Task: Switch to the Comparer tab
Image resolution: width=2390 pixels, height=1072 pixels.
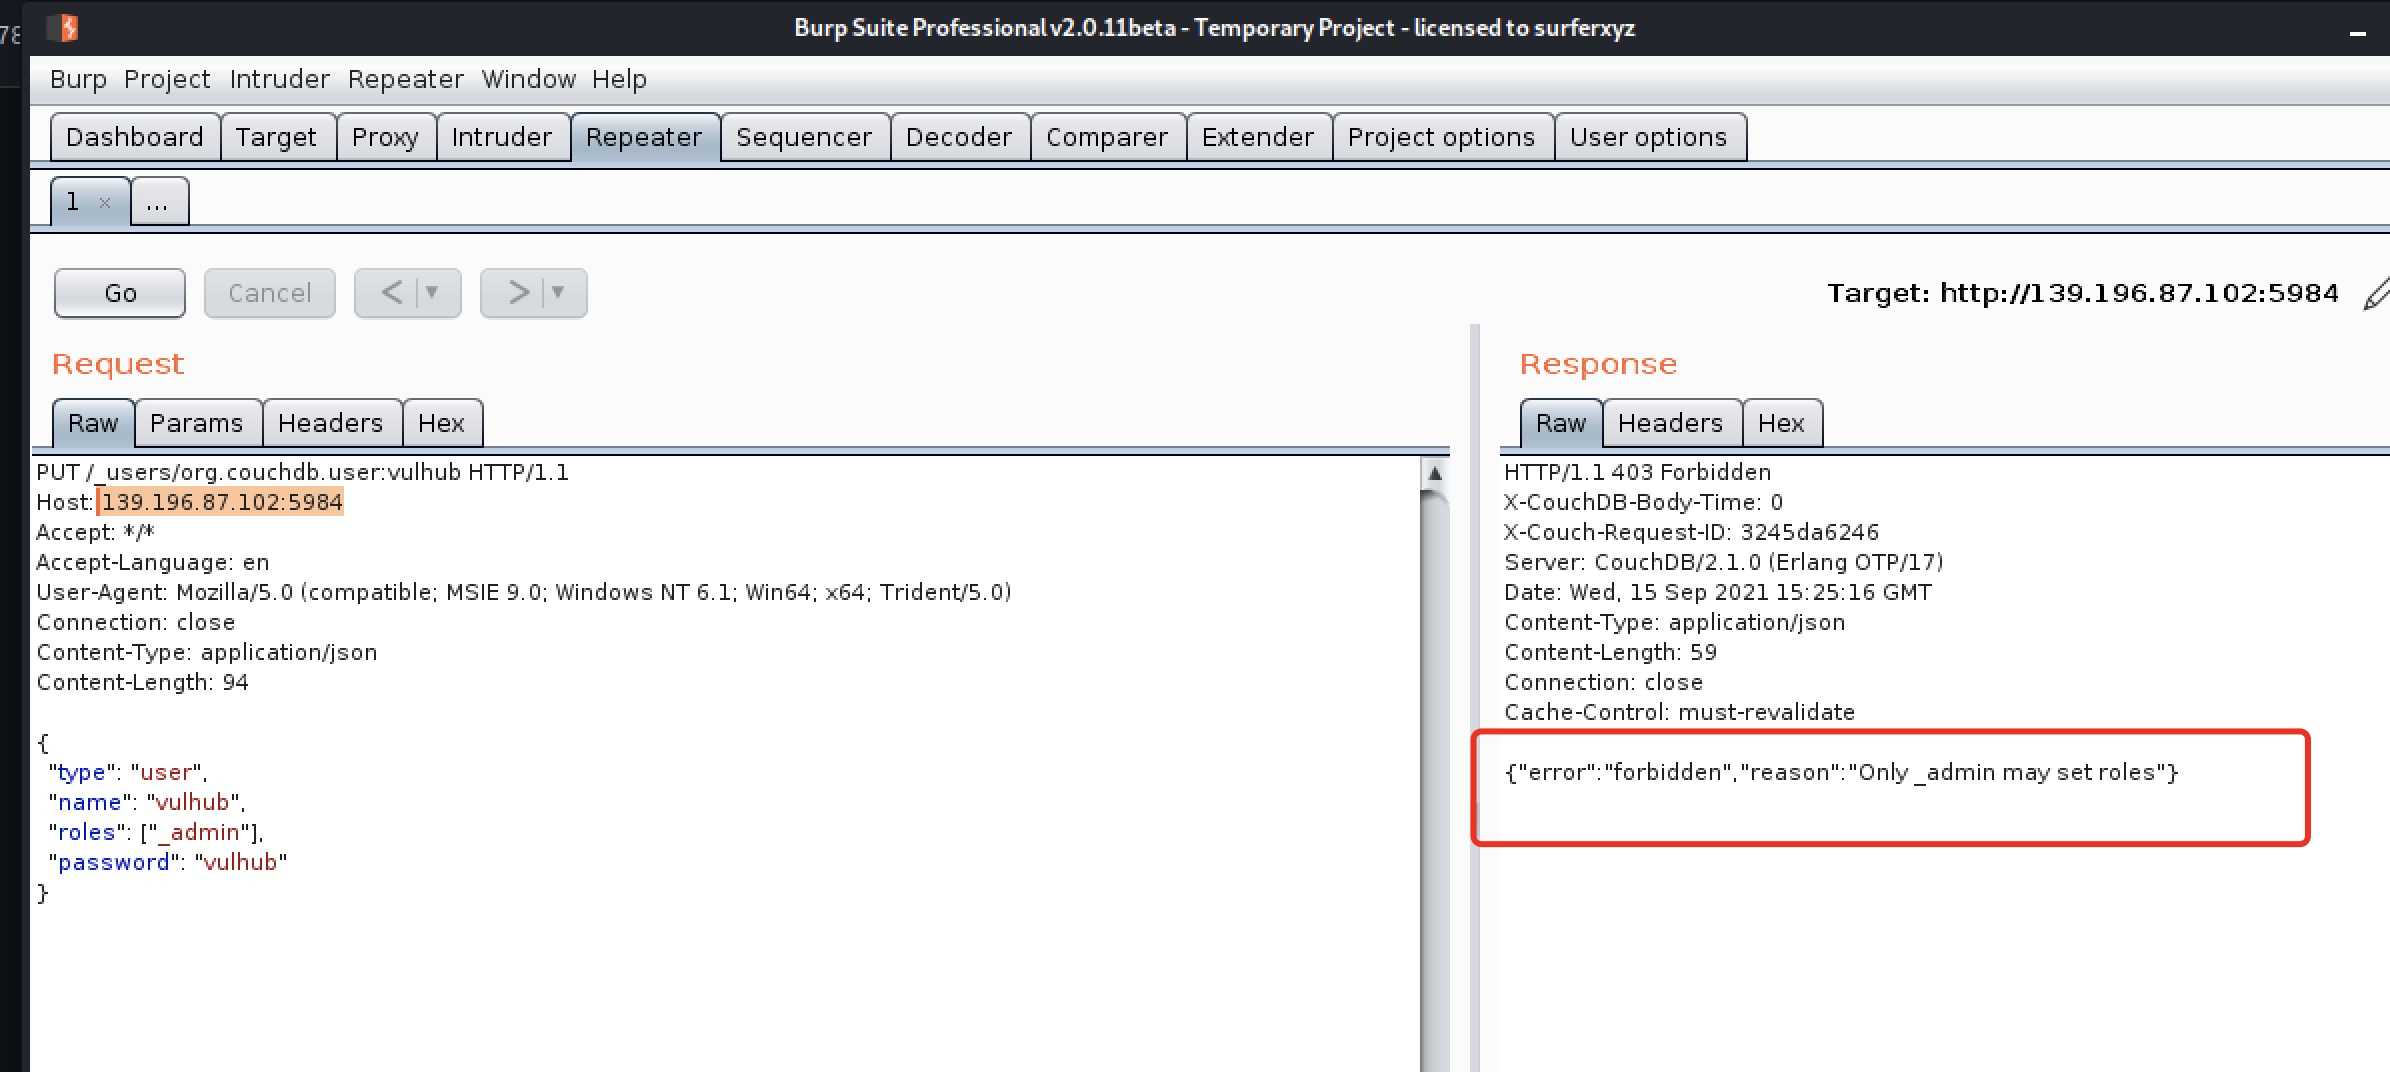Action: 1107,137
